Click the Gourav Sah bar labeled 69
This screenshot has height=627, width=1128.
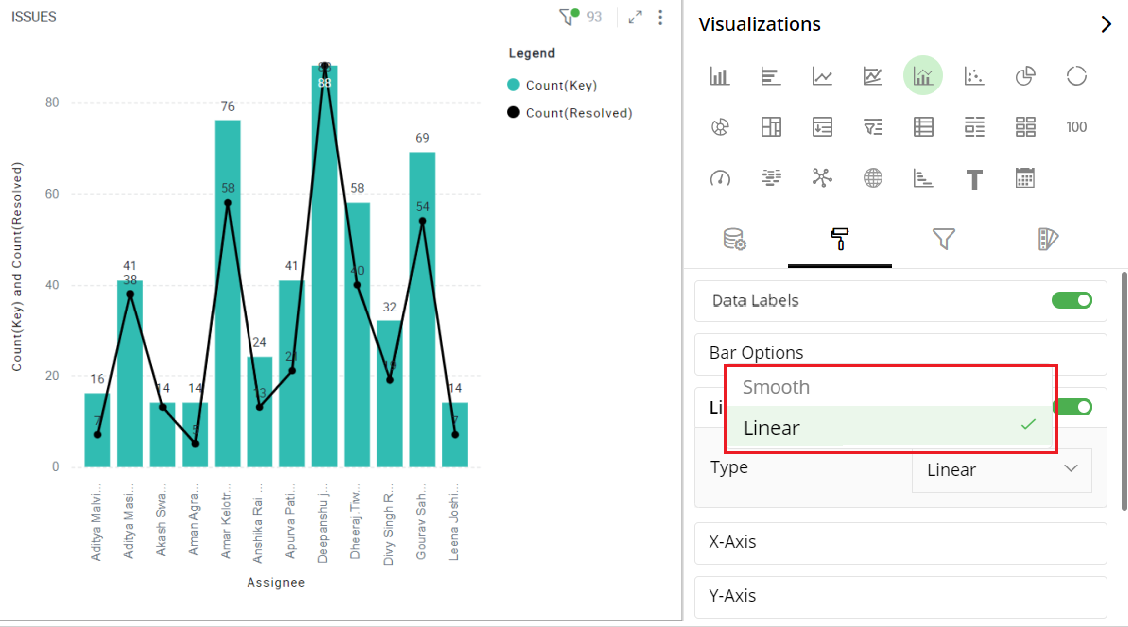[x=422, y=309]
